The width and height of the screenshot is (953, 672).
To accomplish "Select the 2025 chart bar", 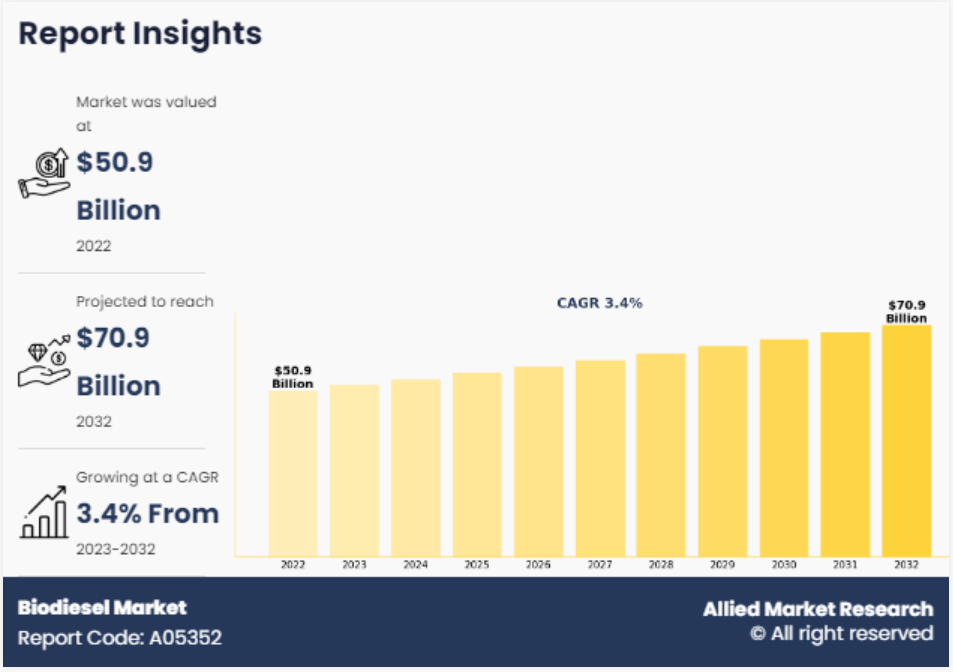I will coord(477,464).
